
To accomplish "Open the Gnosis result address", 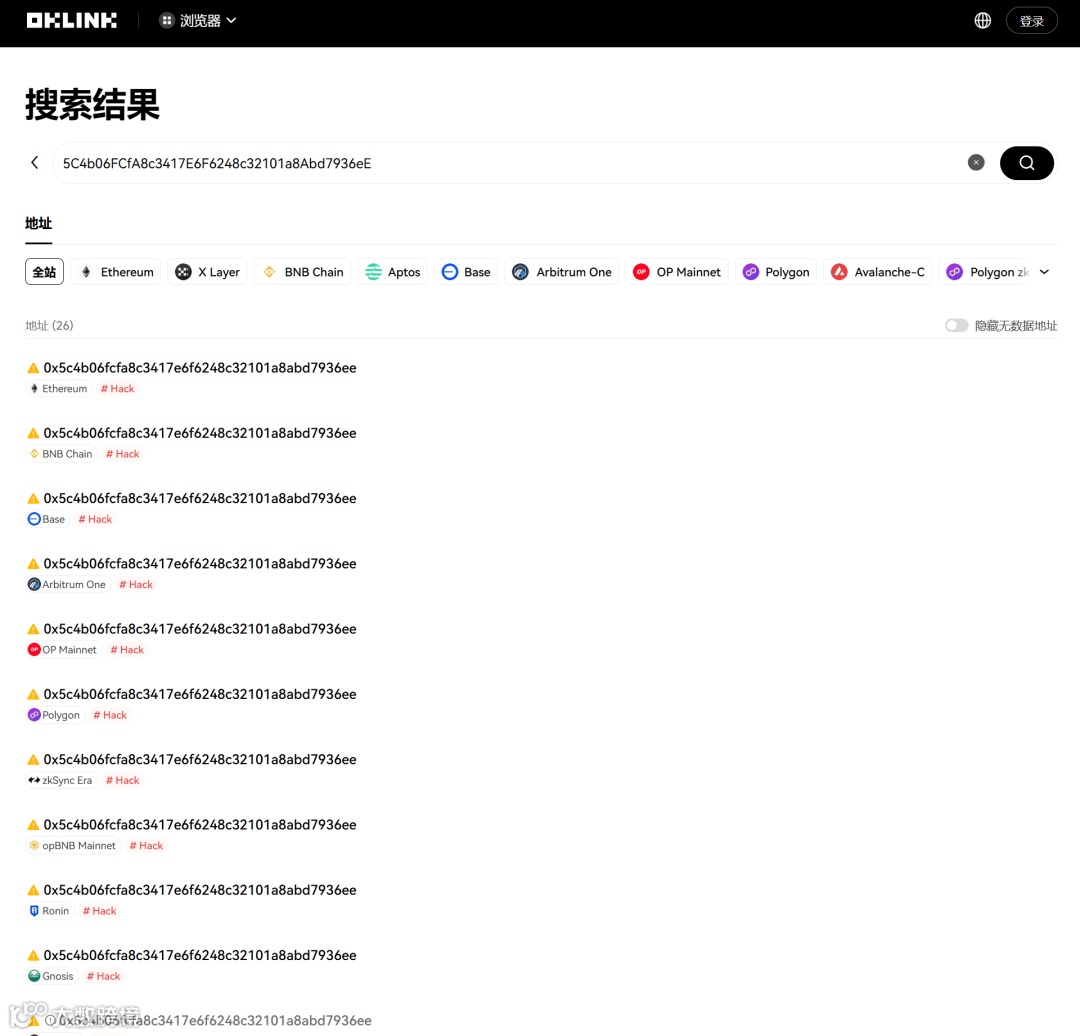I will (200, 955).
